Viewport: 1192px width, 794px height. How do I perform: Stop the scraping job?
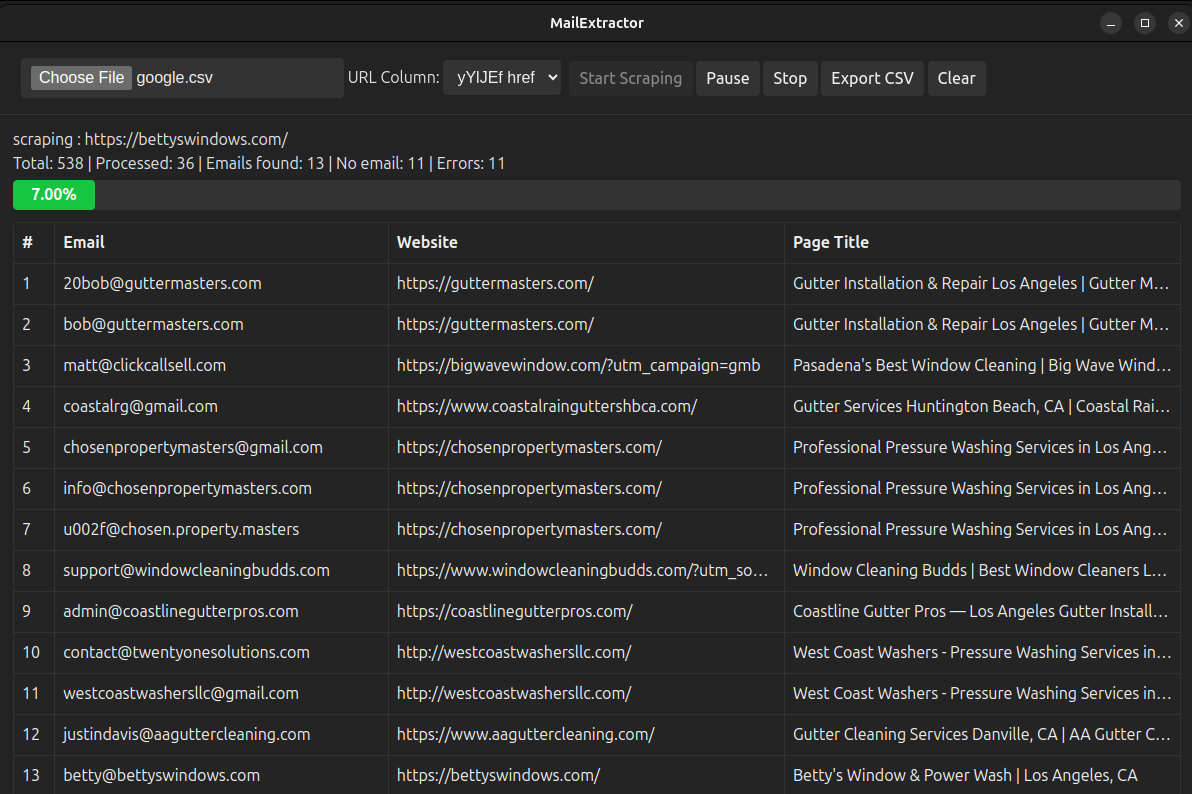790,78
